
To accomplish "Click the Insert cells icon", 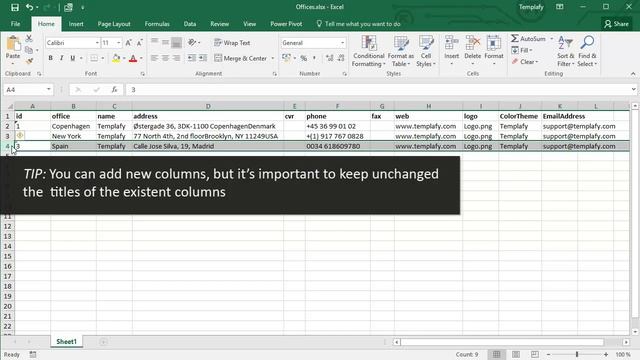I will (x=451, y=44).
